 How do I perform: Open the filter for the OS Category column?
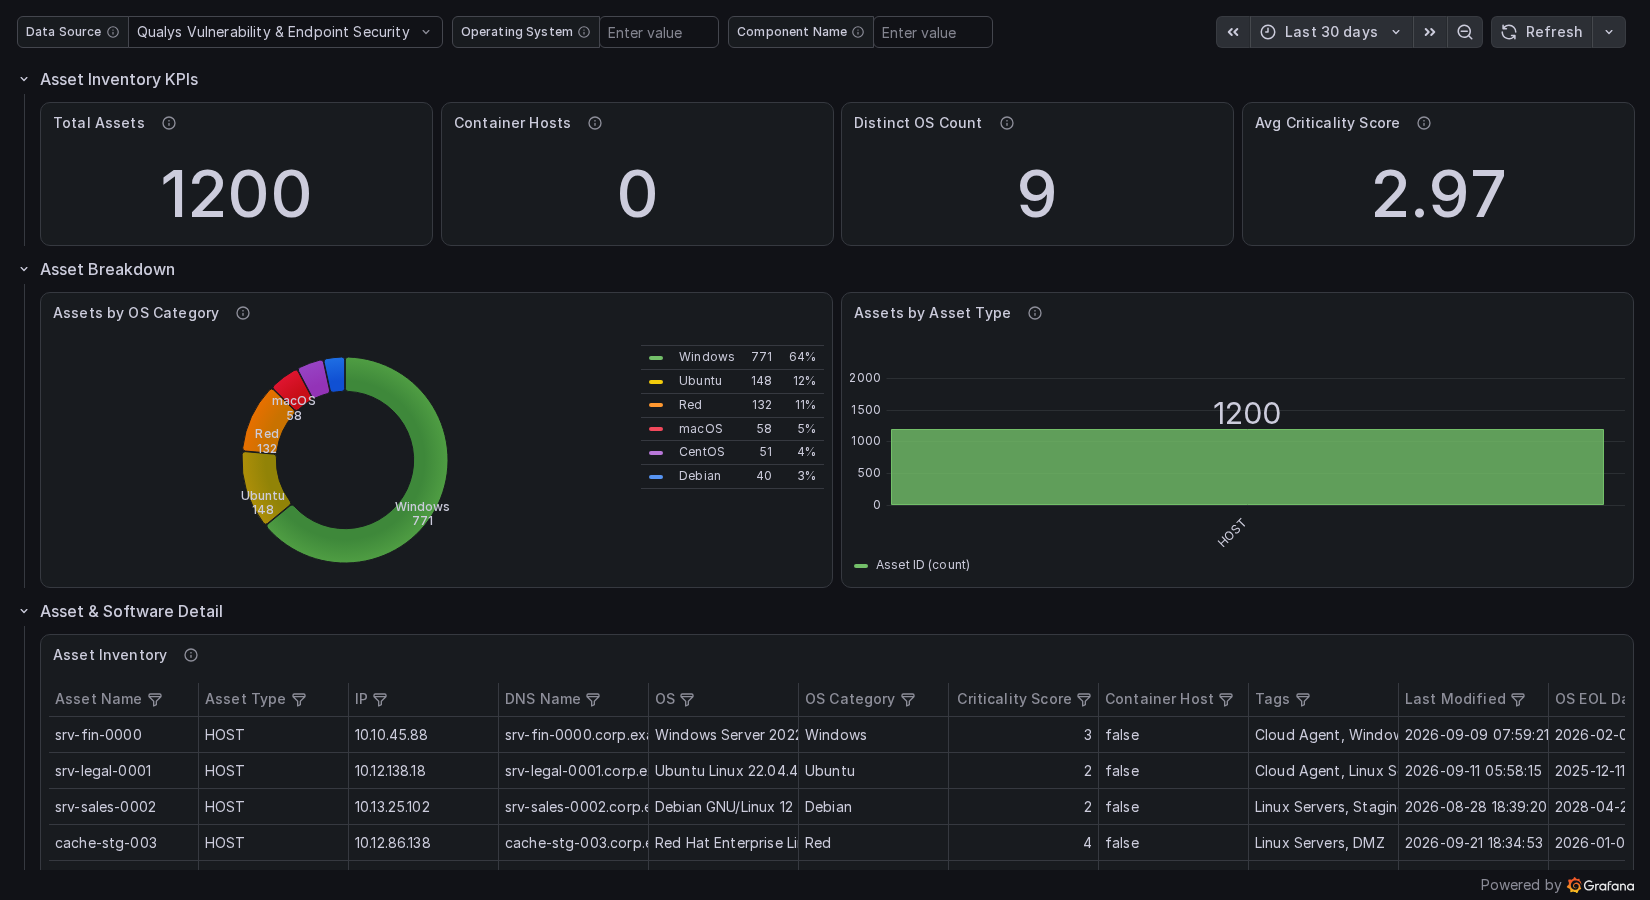908,700
